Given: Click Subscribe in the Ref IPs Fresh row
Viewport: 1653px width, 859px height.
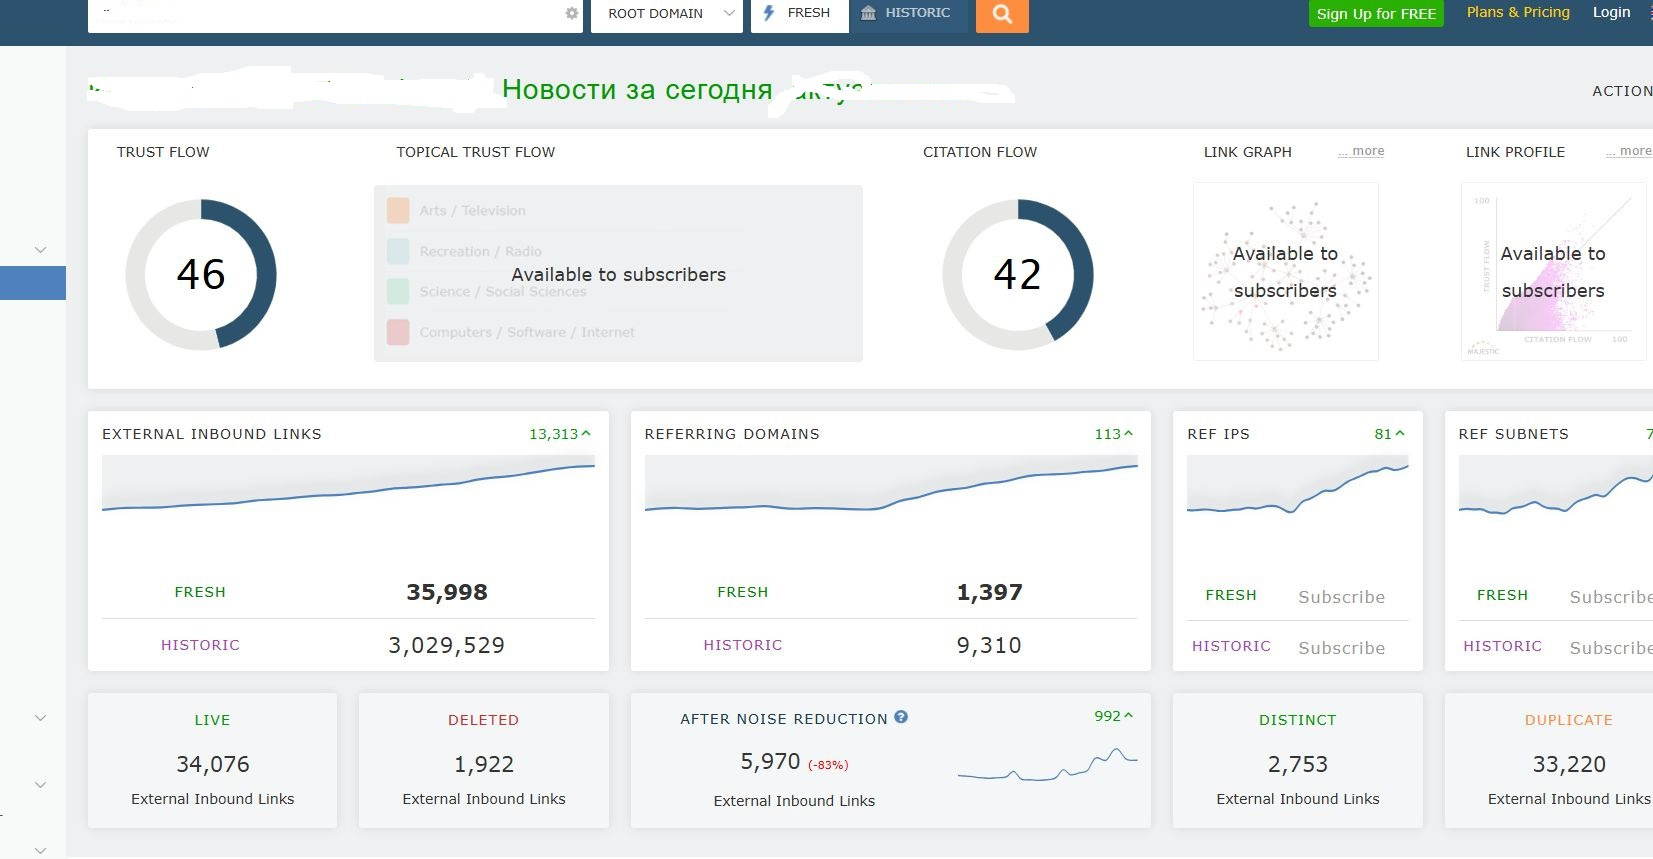Looking at the screenshot, I should coord(1342,597).
